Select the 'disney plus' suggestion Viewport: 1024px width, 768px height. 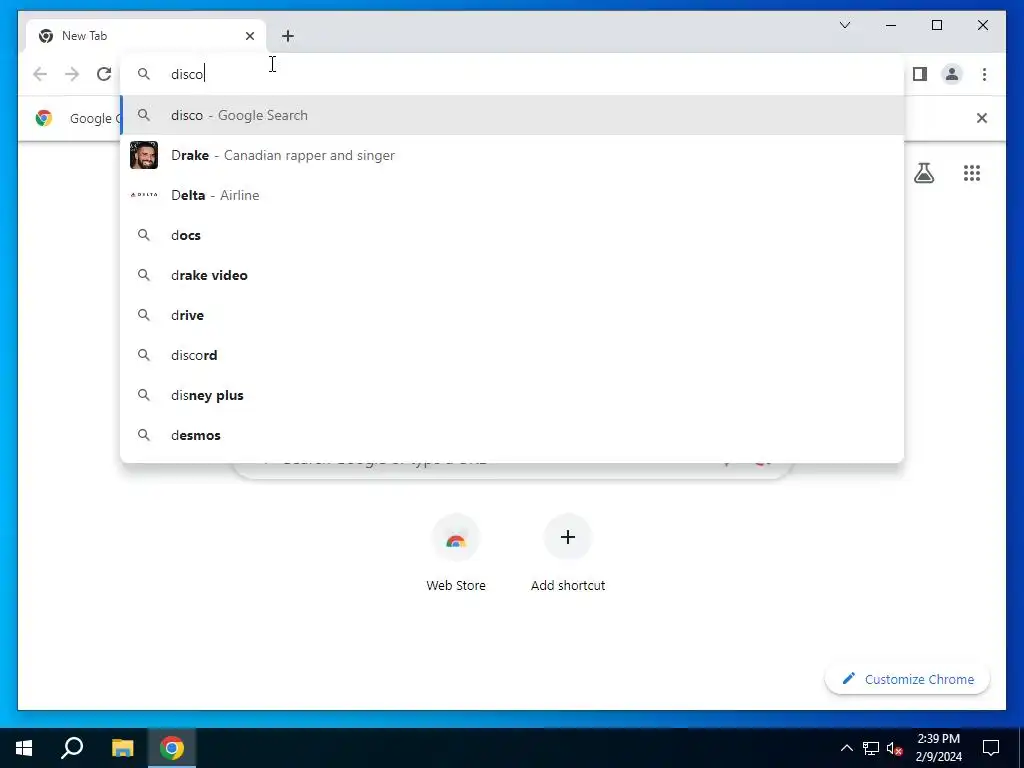coord(513,395)
